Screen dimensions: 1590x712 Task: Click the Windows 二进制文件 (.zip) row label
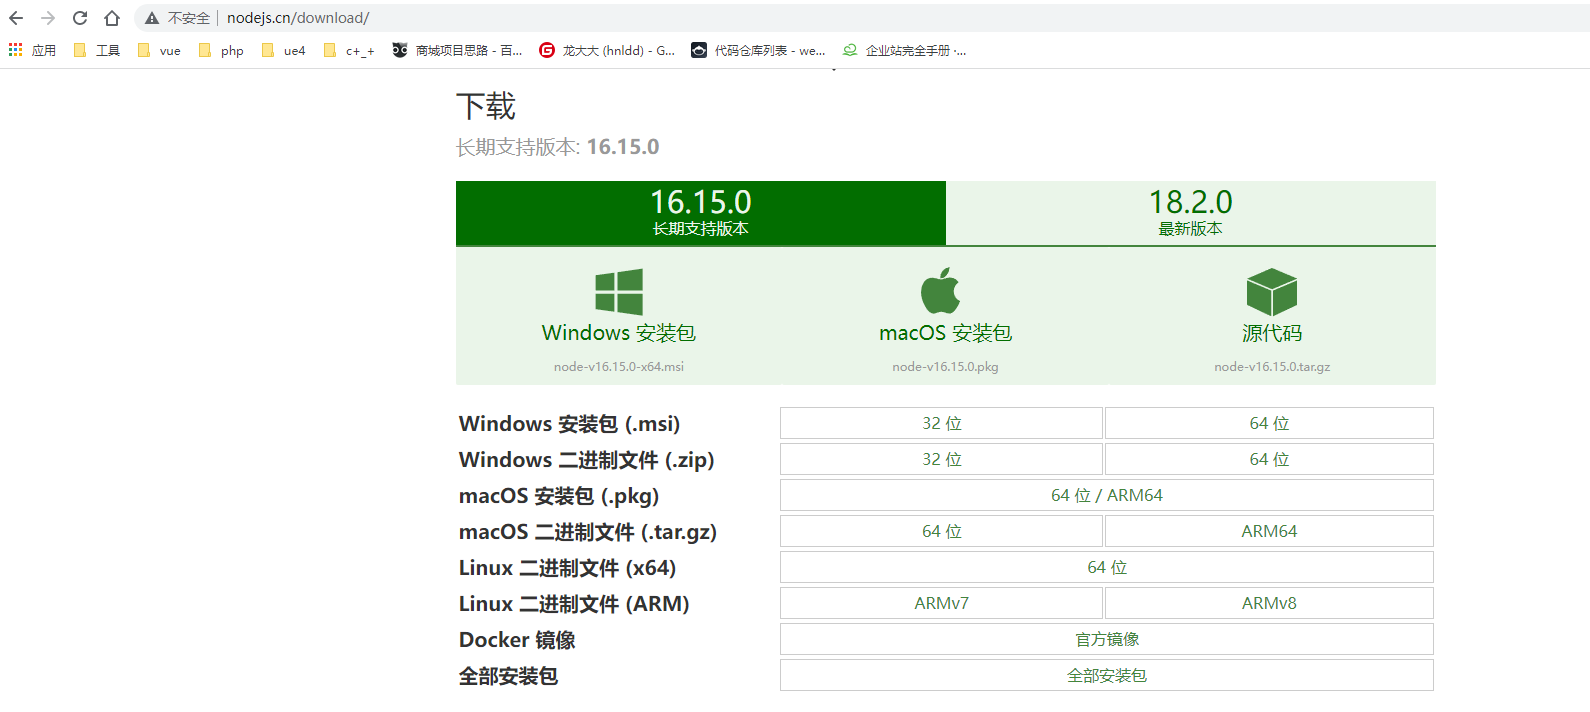[x=587, y=460]
